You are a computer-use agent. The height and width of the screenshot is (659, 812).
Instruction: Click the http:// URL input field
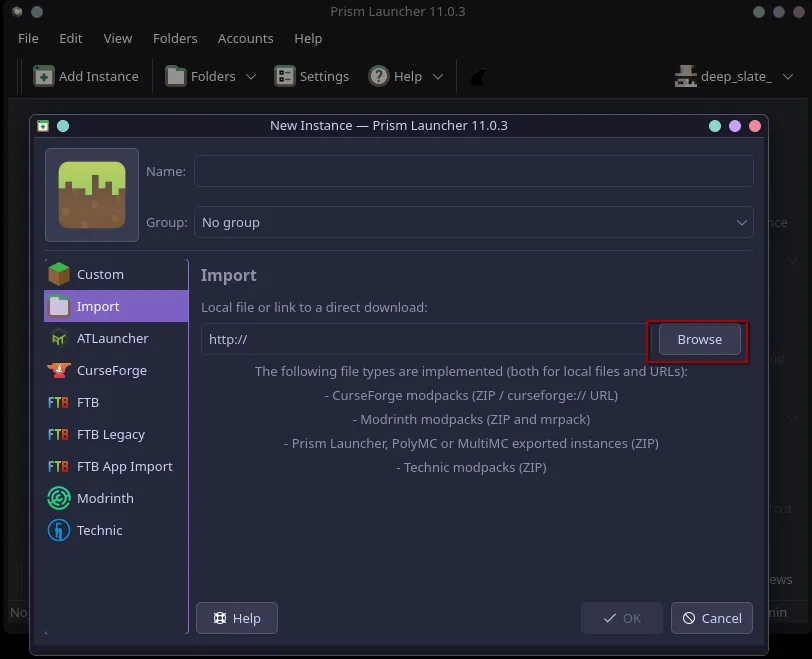tap(424, 339)
